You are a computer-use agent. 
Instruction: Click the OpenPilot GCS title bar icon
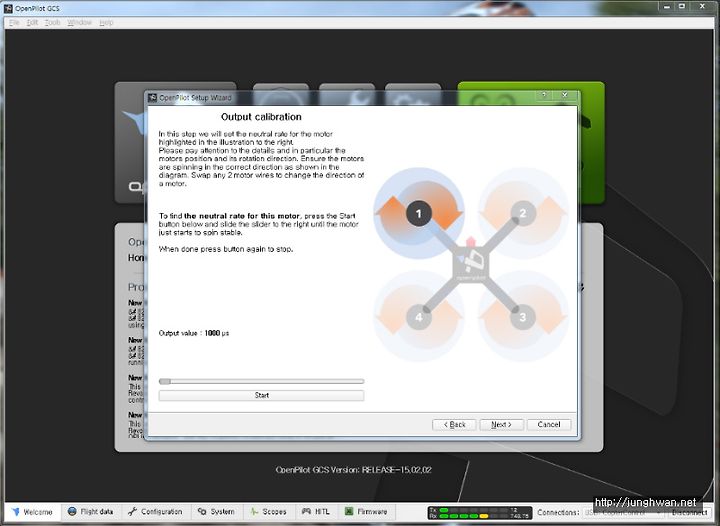(8, 8)
